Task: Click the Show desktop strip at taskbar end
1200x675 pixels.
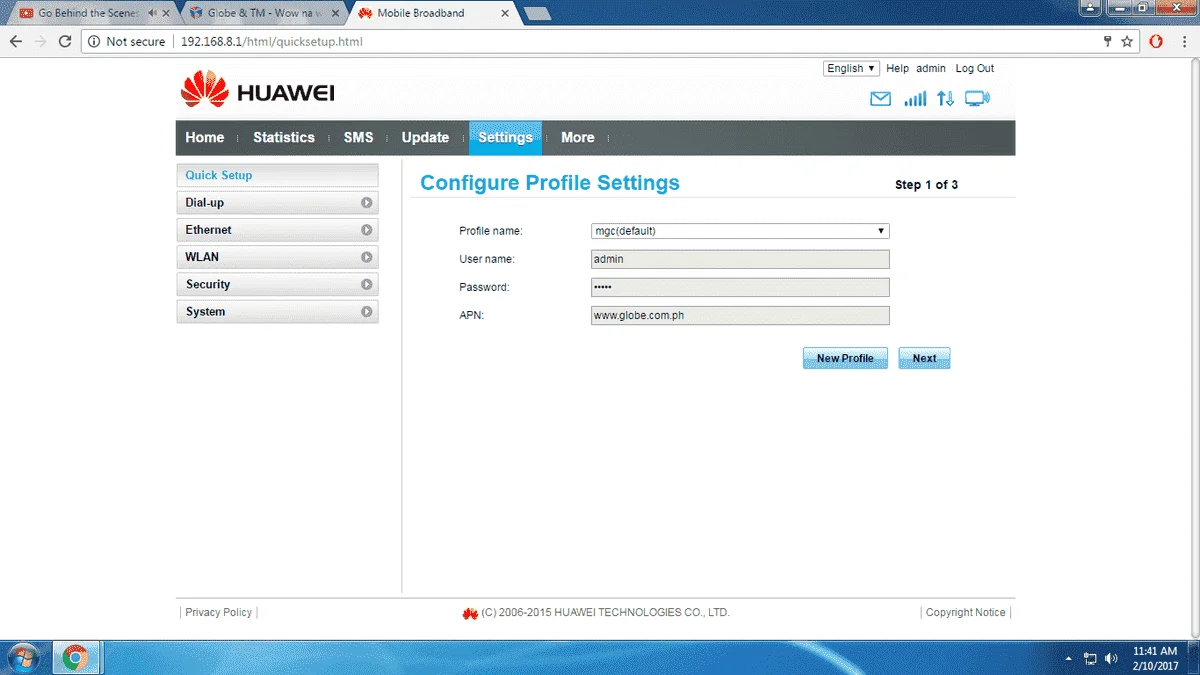Action: point(1194,658)
